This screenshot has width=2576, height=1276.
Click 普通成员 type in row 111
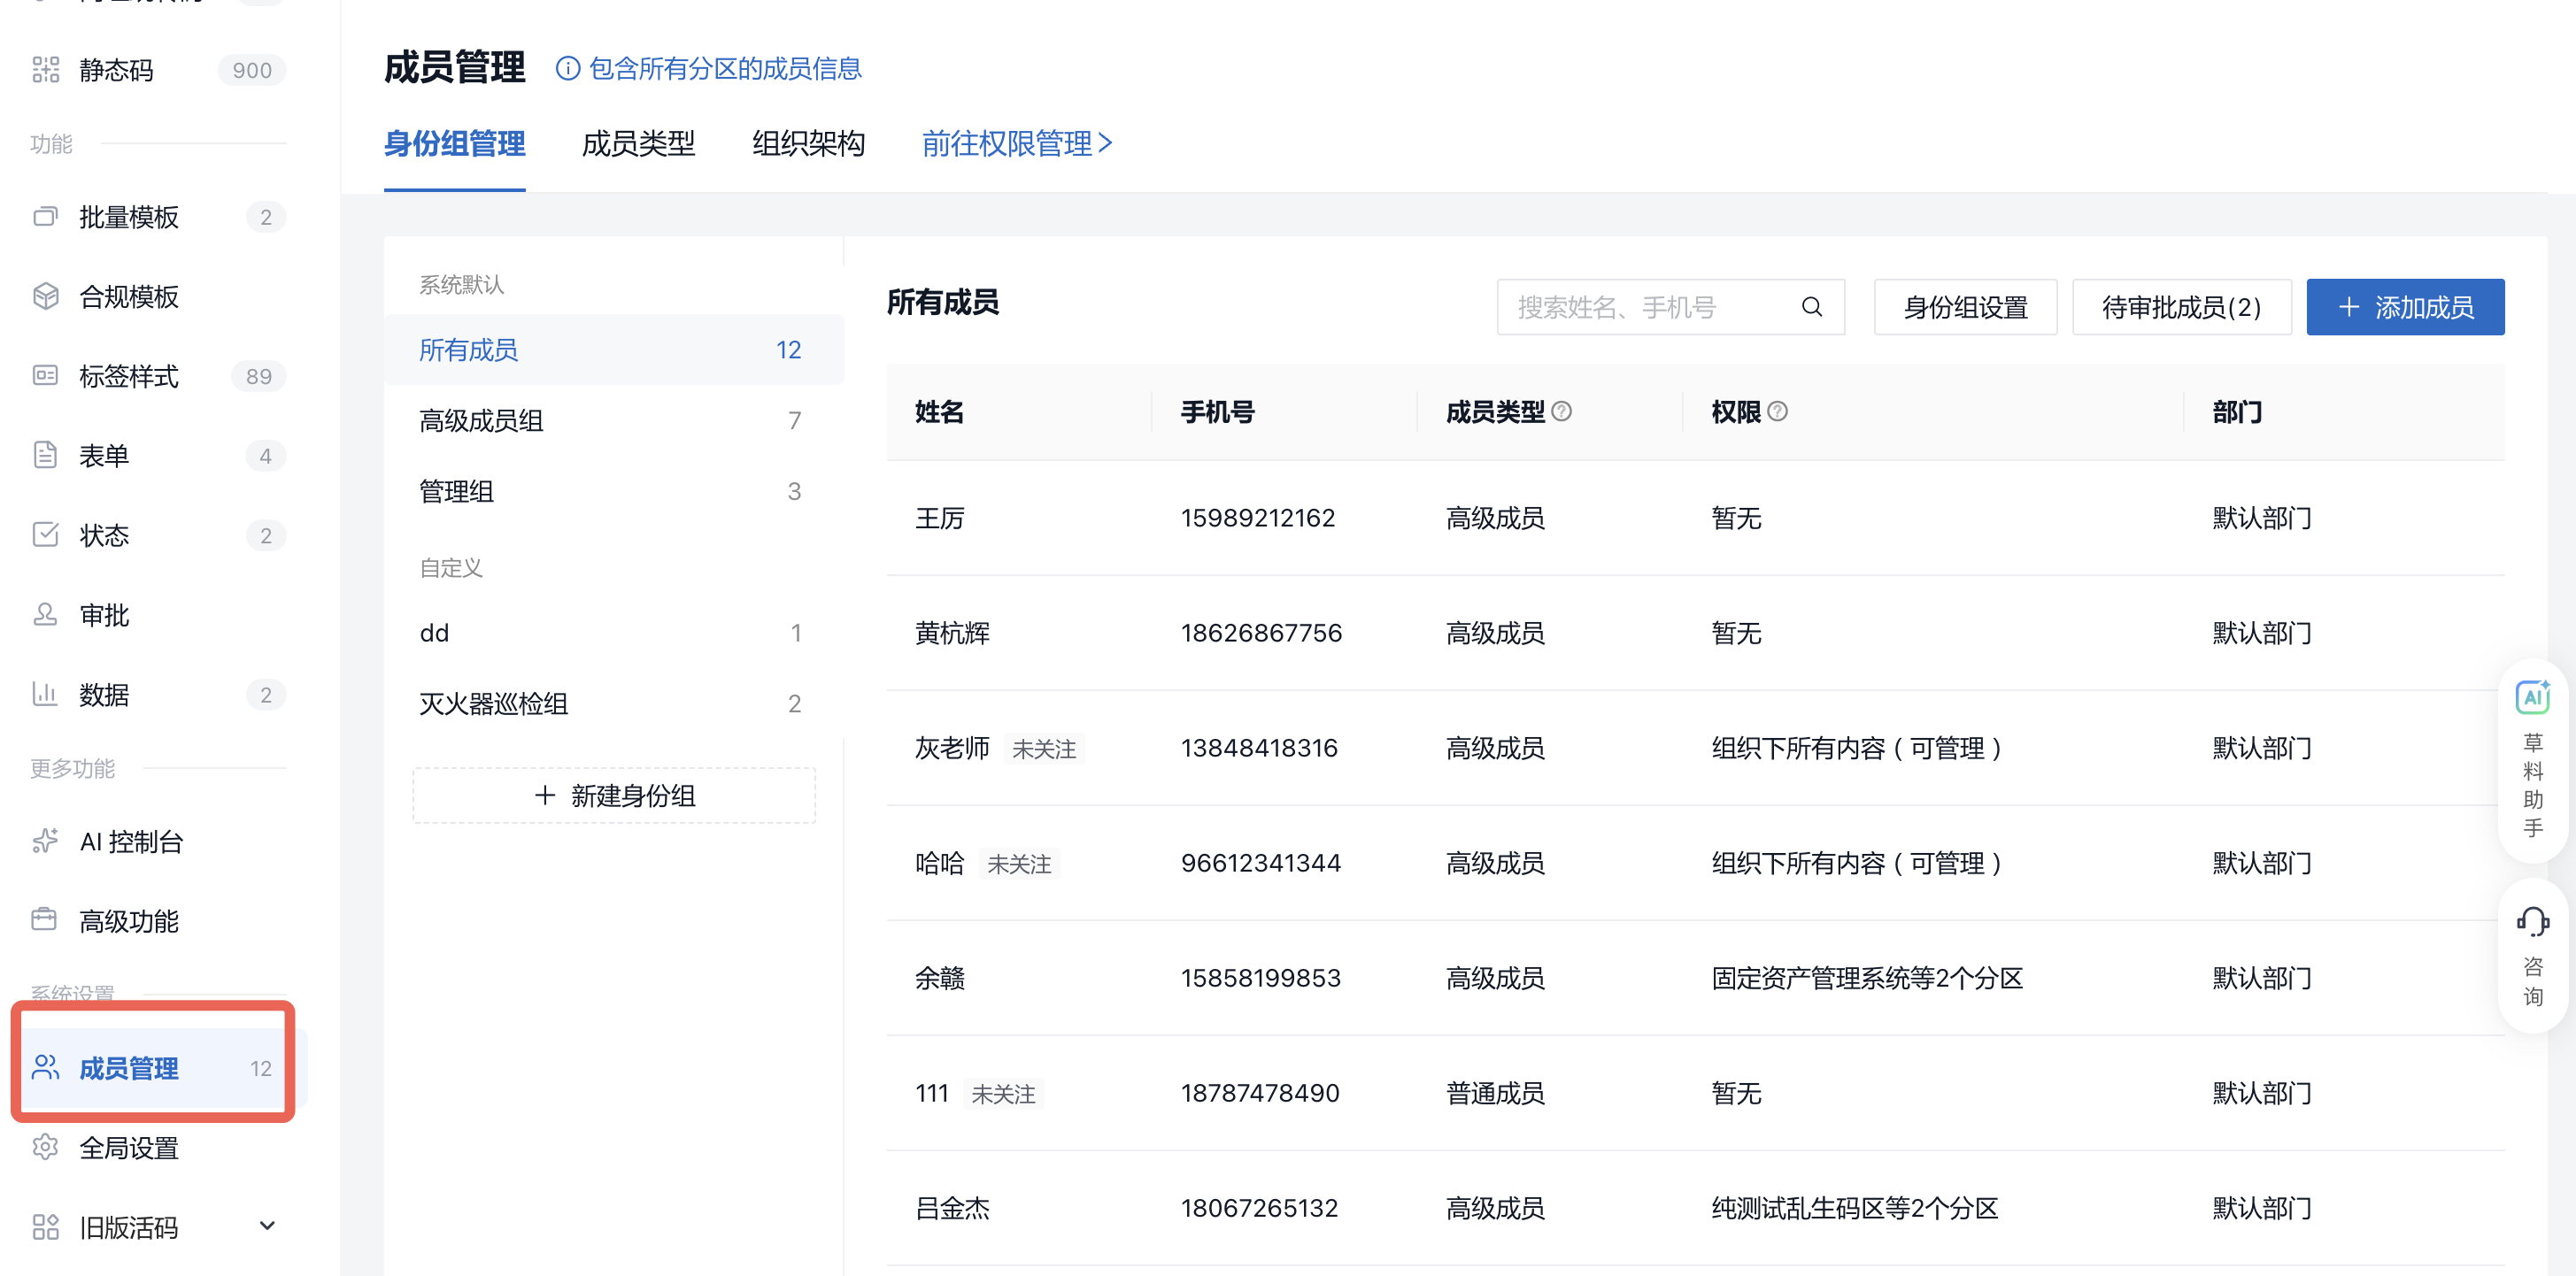[x=1495, y=1093]
